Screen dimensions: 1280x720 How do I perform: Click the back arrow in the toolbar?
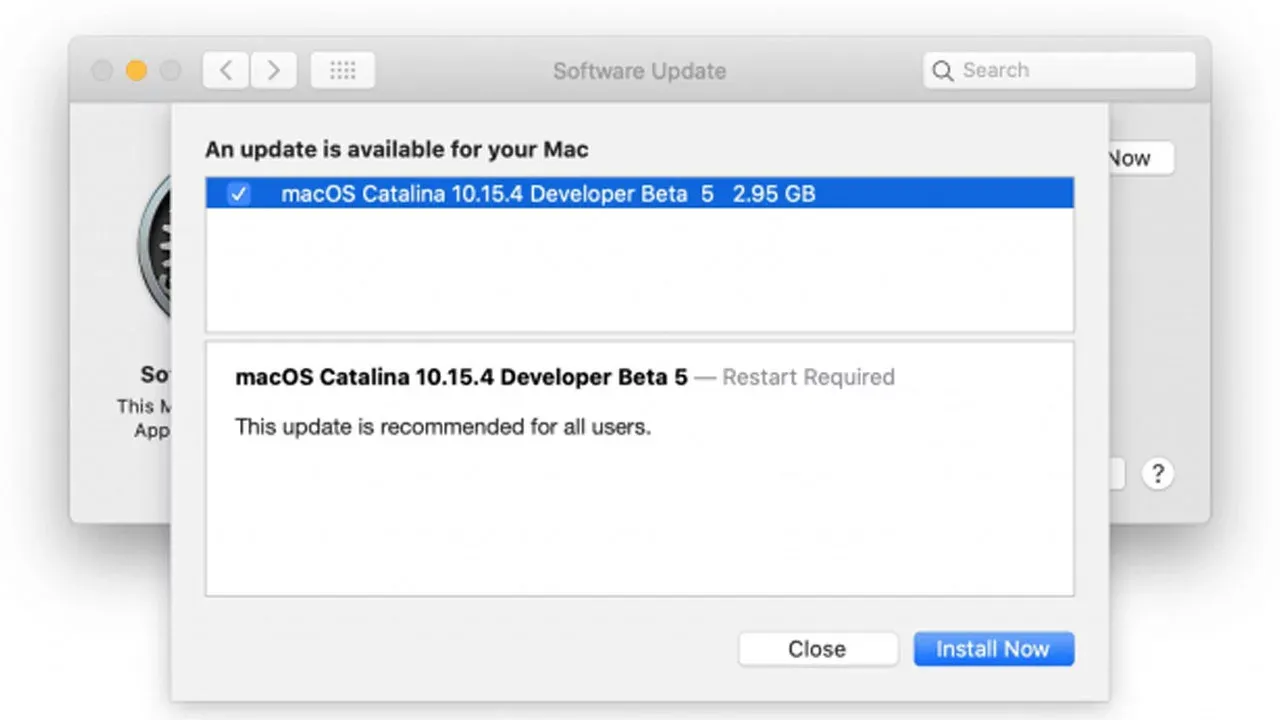click(x=226, y=70)
